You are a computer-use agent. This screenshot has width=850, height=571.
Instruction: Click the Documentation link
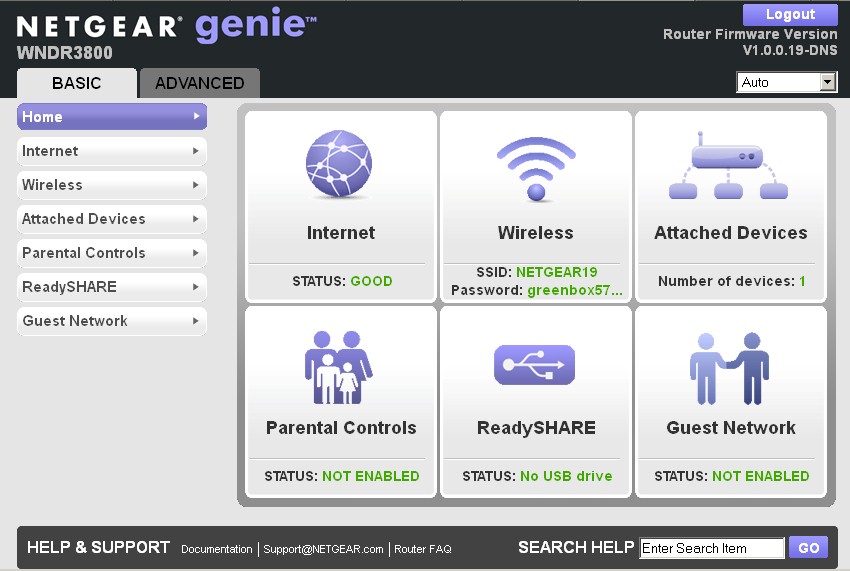pos(217,549)
